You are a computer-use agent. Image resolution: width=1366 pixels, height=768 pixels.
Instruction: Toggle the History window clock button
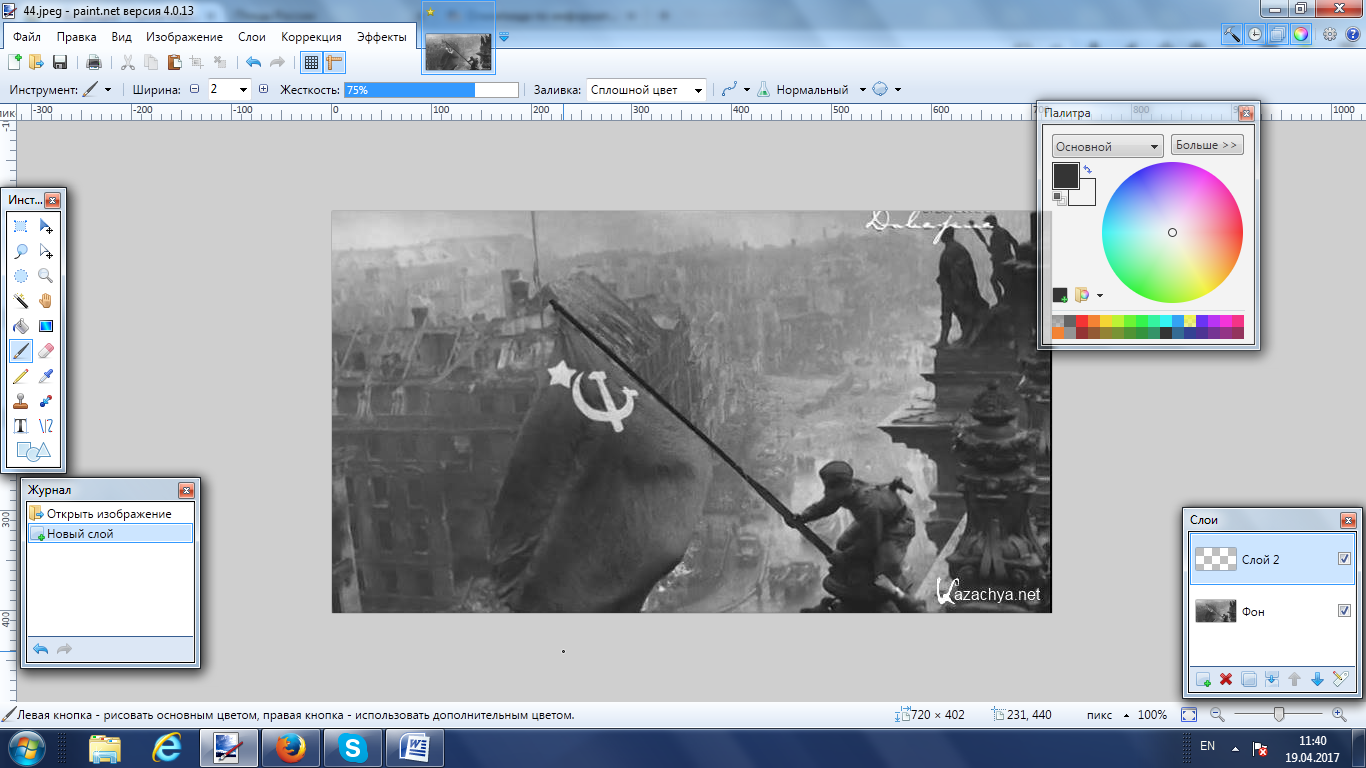click(x=1255, y=34)
